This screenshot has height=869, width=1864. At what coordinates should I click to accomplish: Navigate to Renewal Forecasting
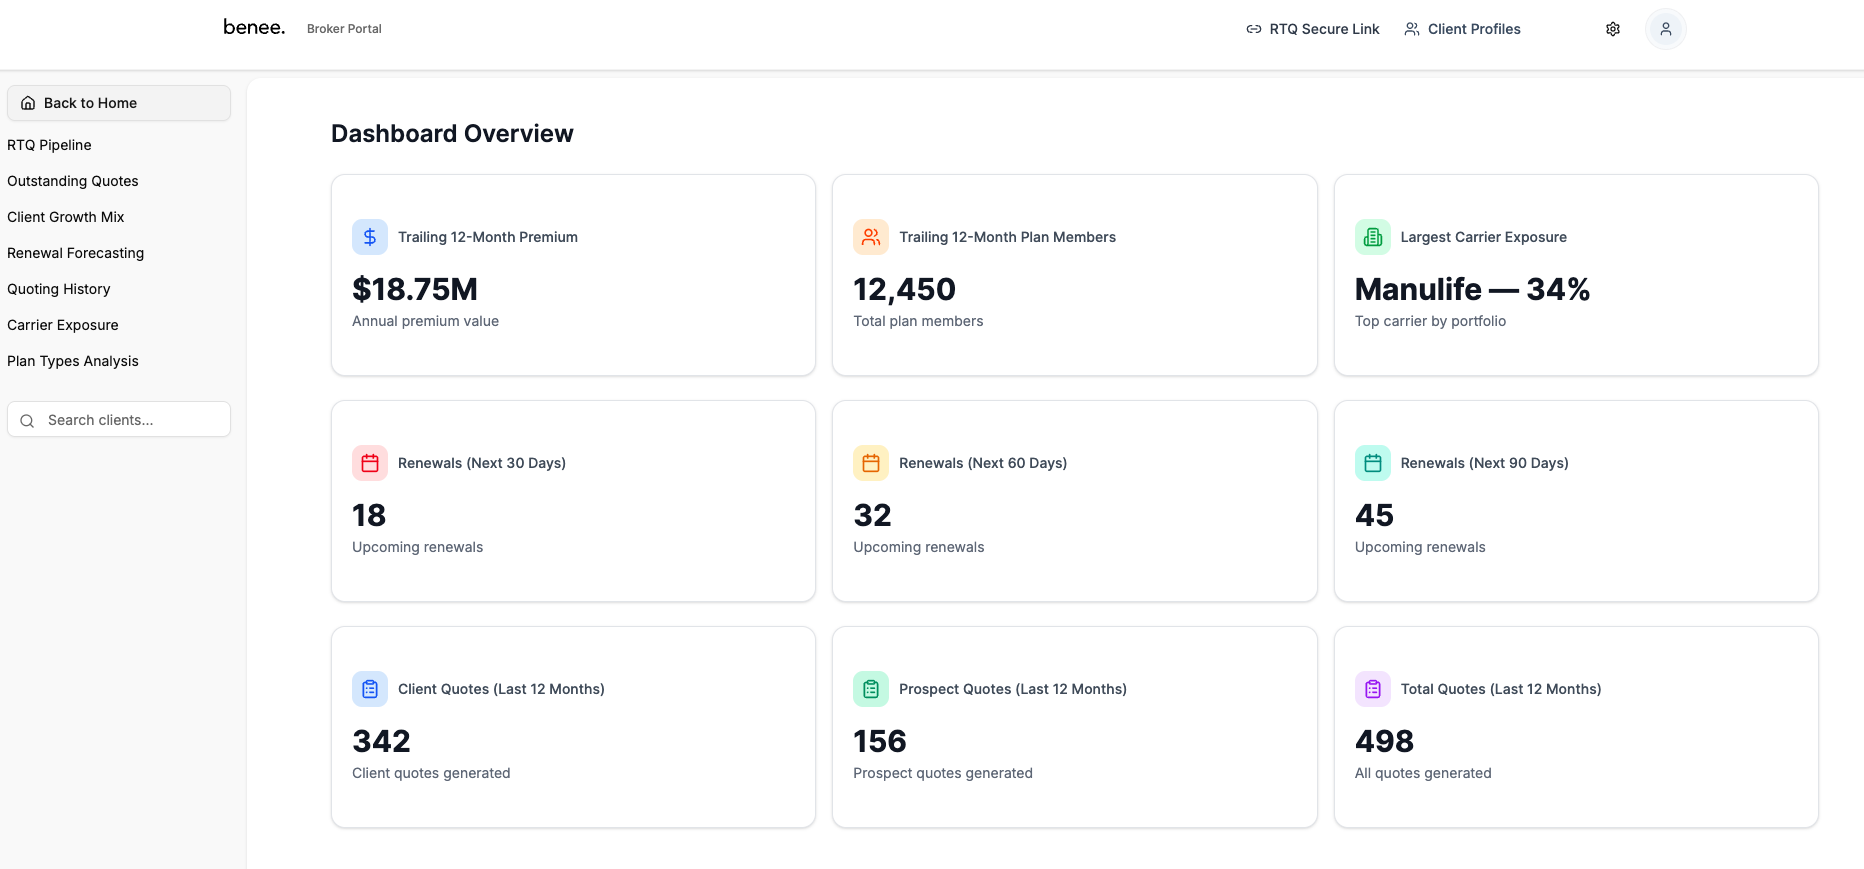tap(76, 253)
